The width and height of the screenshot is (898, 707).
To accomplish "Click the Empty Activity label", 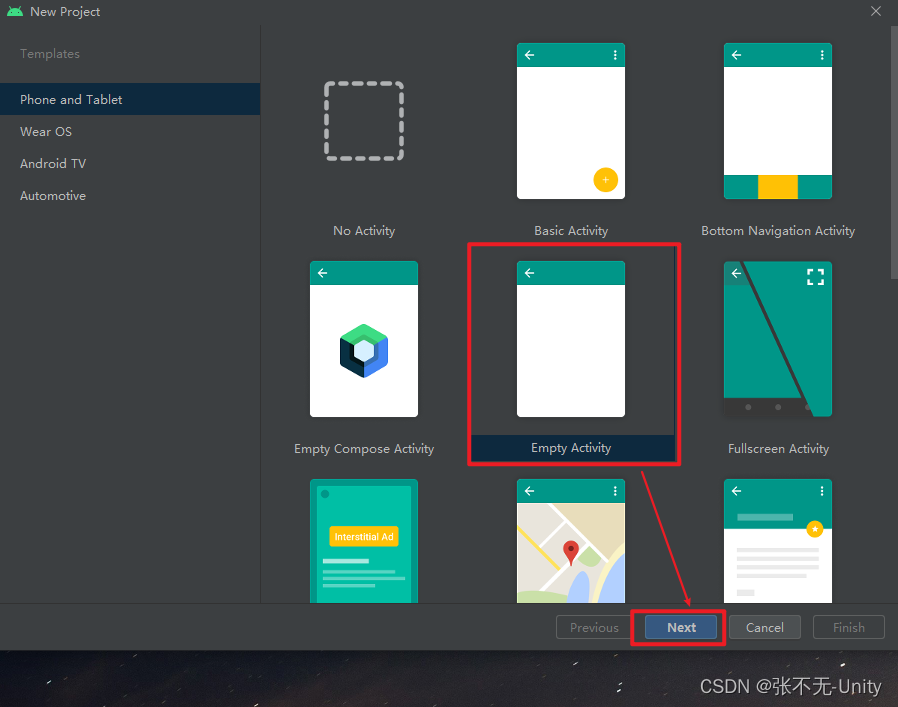I will (571, 447).
